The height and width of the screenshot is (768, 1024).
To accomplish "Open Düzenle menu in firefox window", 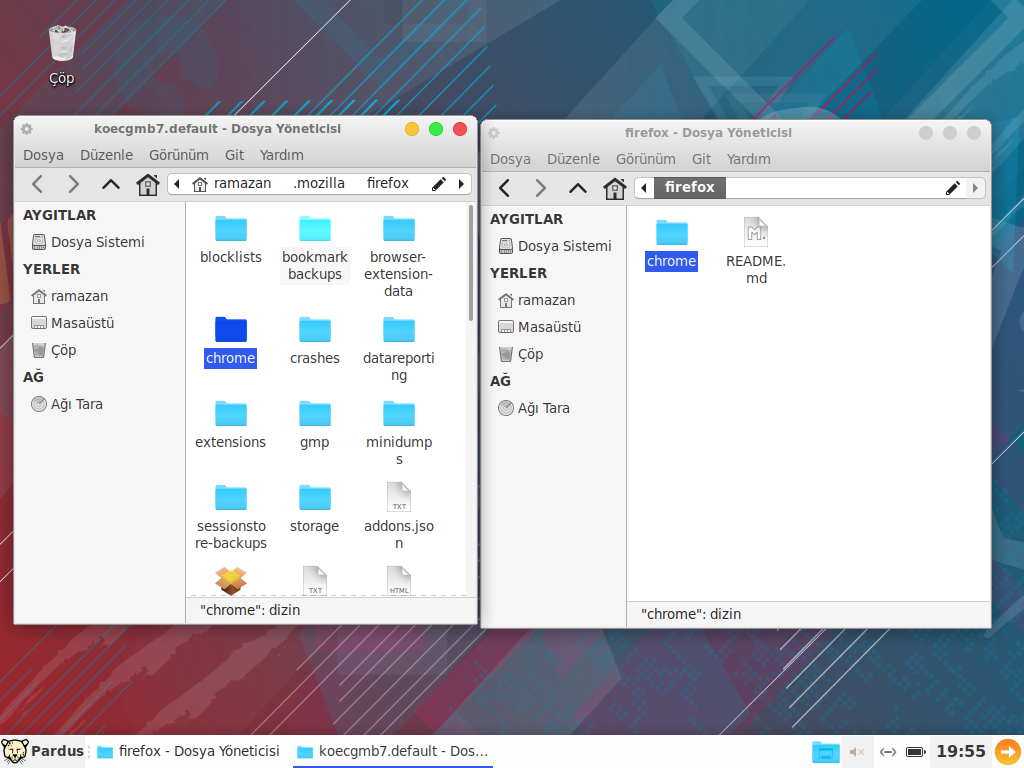I will 573,159.
